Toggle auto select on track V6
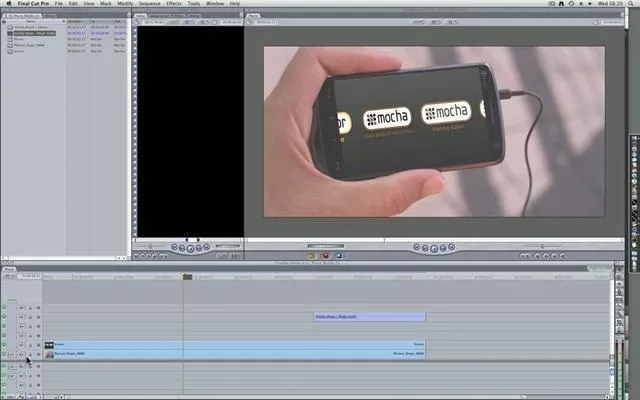Screen dimensions: 640x400 coord(38,308)
